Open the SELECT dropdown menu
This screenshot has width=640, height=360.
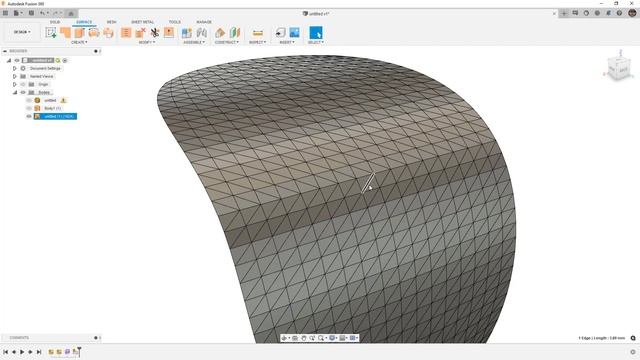[316, 42]
